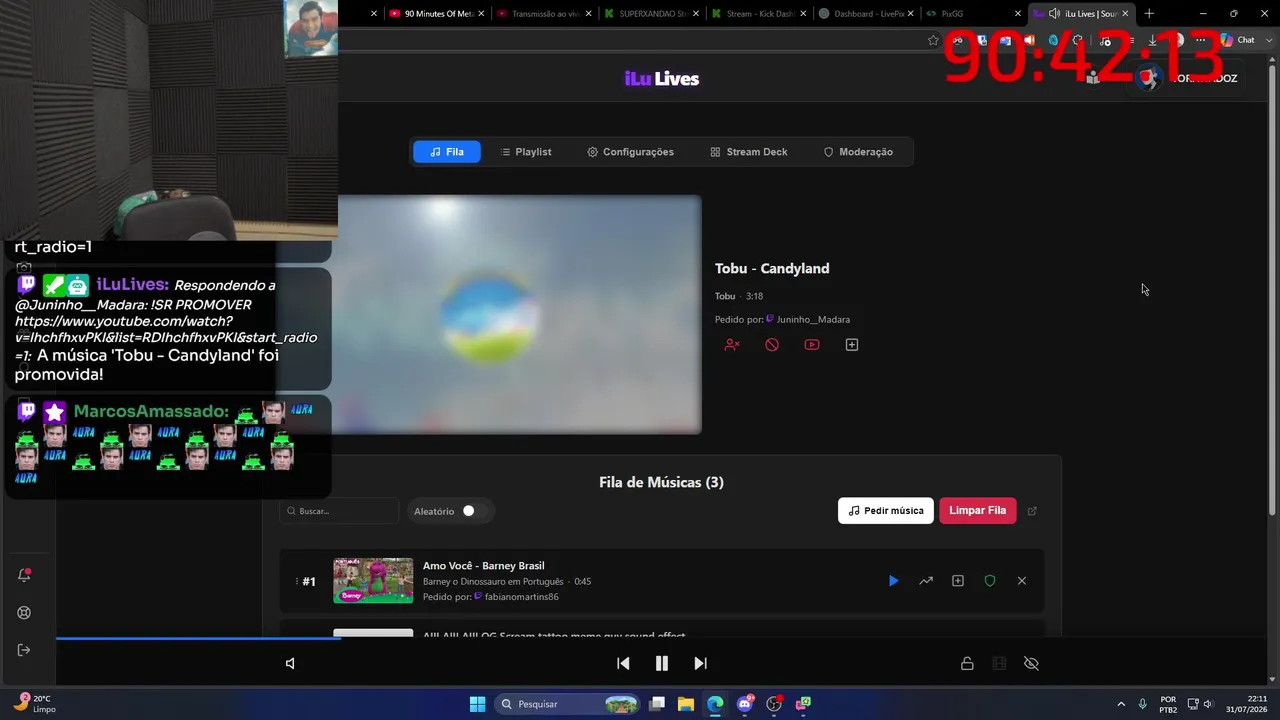
Task: Click the support lifebuoy icon in sidebar
Action: 25,613
